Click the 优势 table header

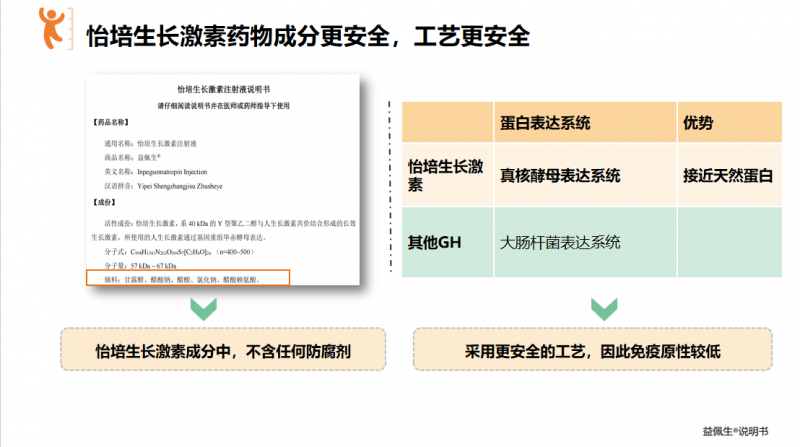pos(730,122)
